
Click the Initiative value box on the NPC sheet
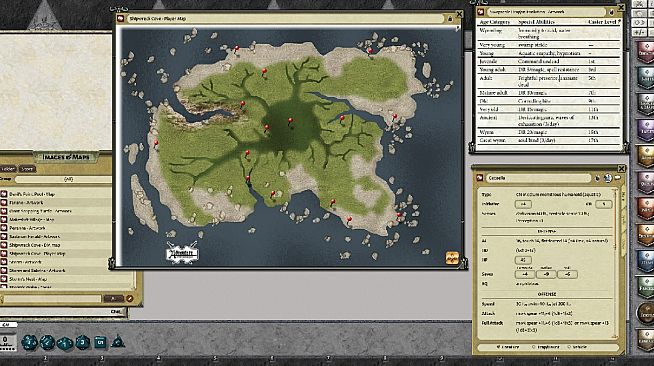click(523, 204)
